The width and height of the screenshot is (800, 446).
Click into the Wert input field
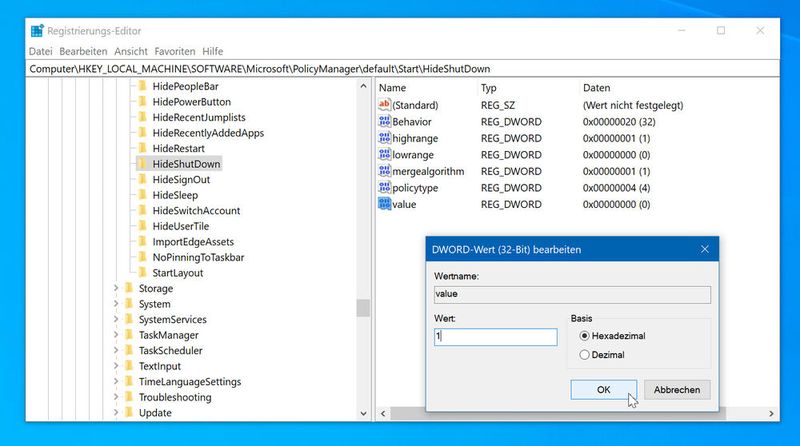pyautogui.click(x=495, y=337)
